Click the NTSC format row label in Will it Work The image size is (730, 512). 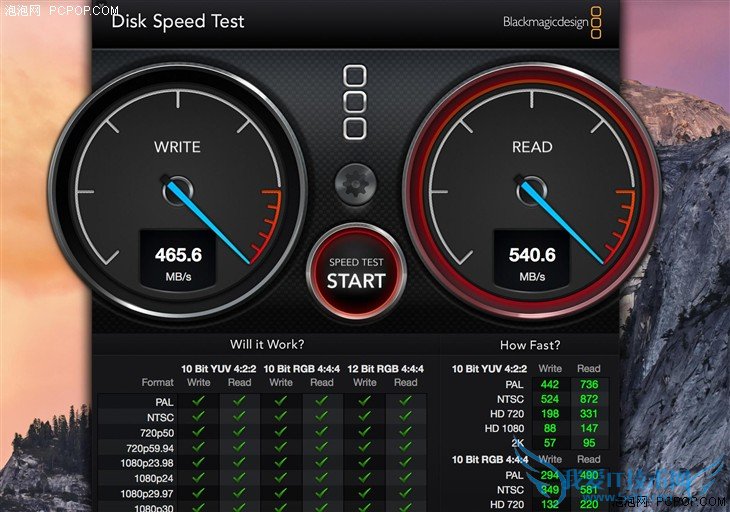[x=160, y=418]
